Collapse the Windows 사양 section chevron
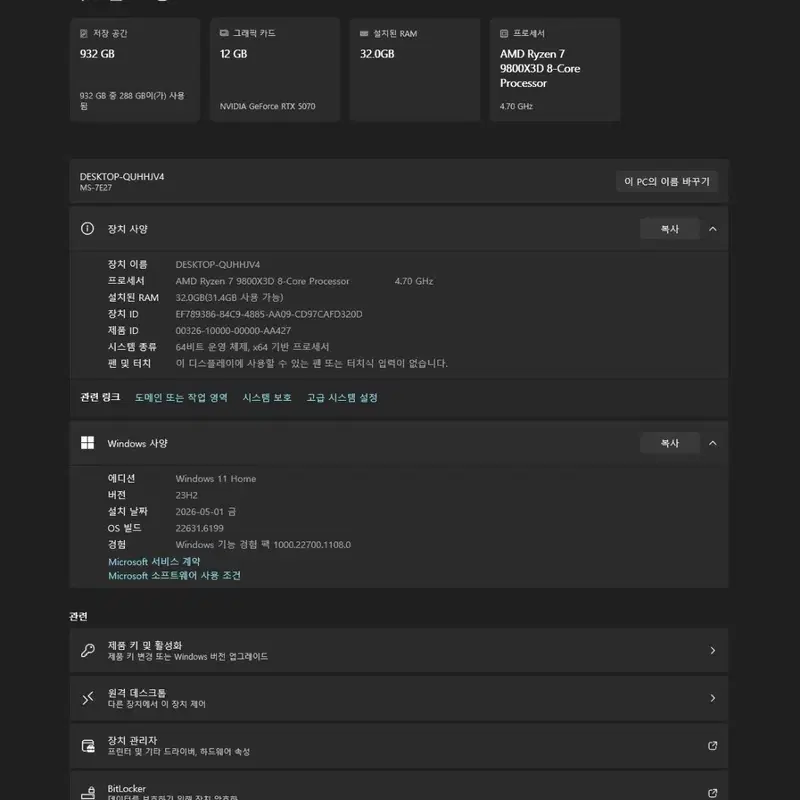Screen dimensions: 800x800 pos(713,443)
